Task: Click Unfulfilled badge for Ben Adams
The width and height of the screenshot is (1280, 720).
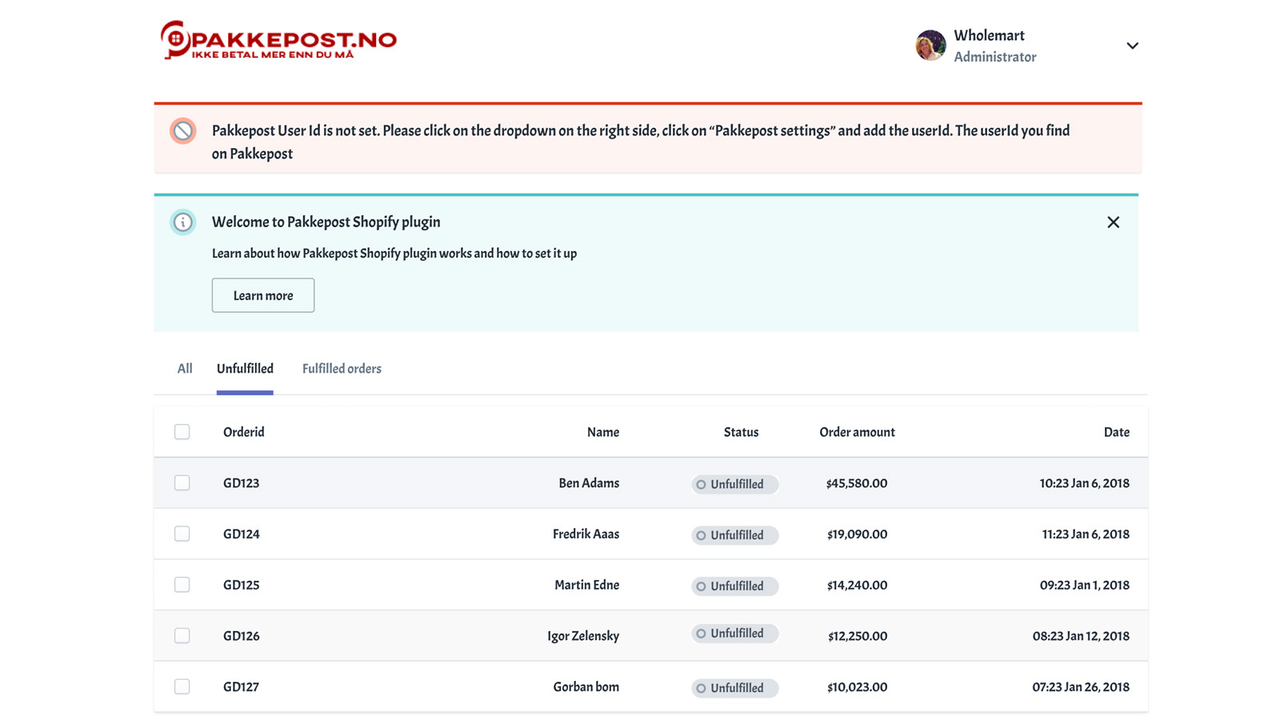Action: coord(735,484)
